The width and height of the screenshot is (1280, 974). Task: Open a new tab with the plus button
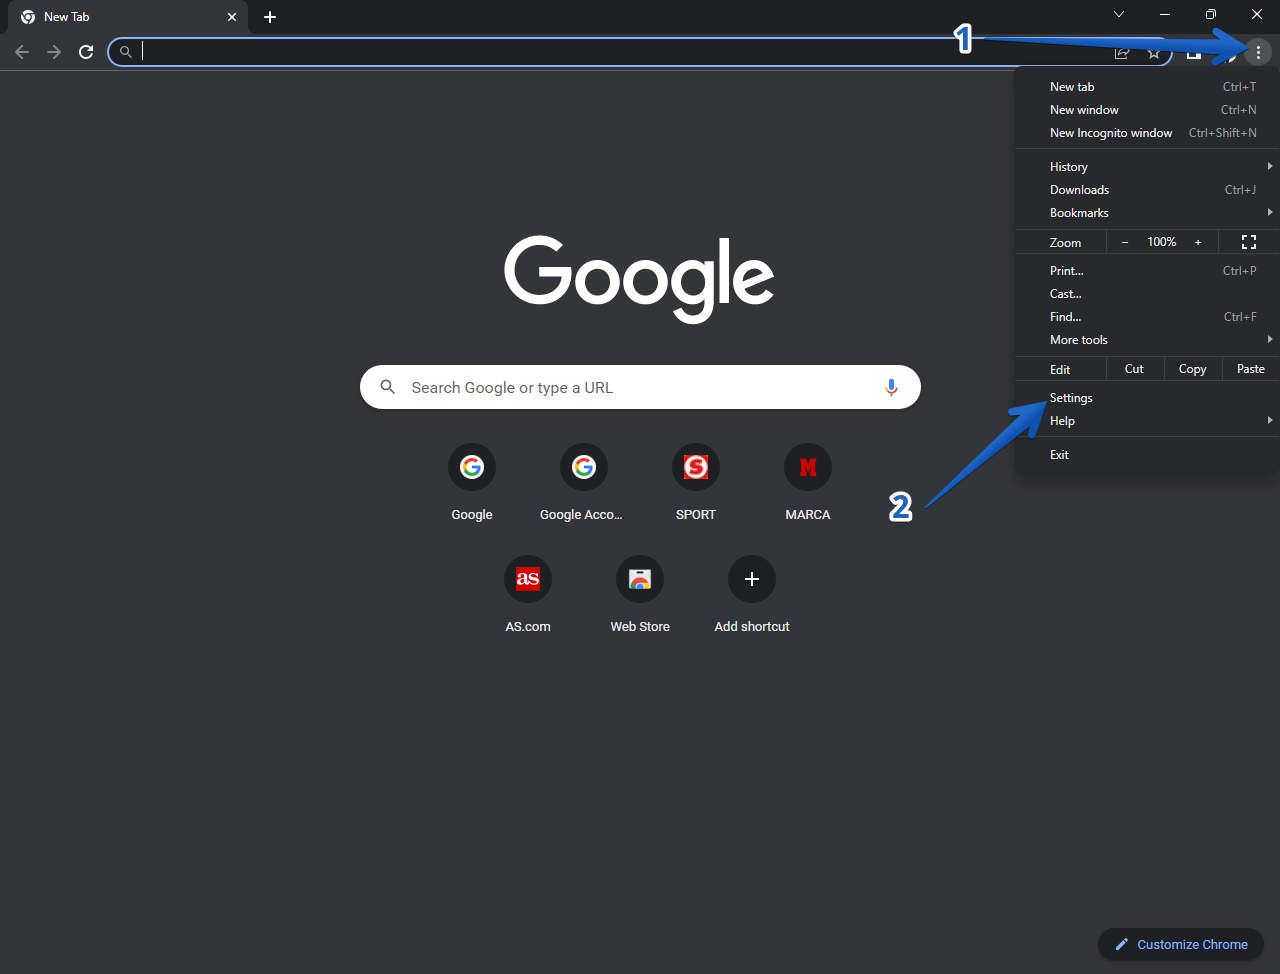pyautogui.click(x=270, y=17)
